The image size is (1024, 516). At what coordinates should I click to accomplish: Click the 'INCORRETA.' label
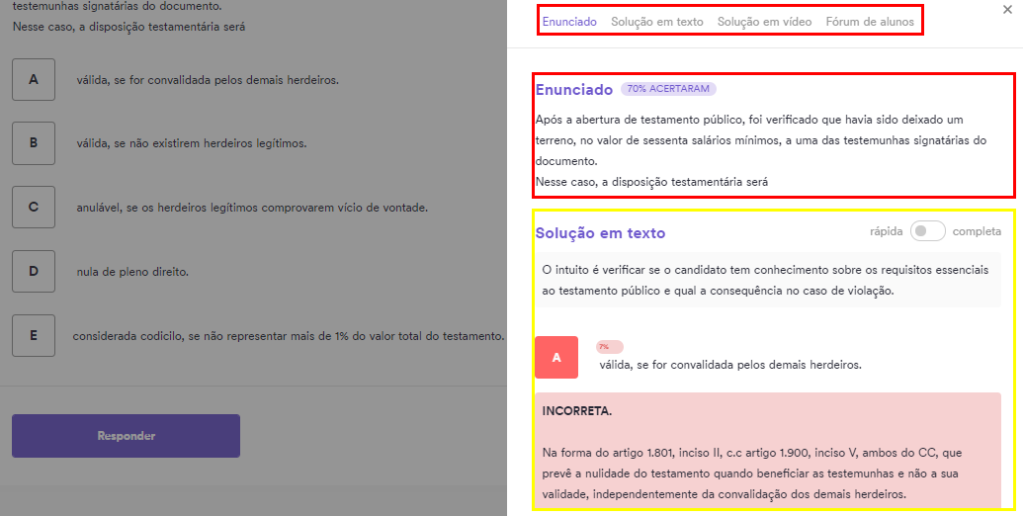point(577,411)
